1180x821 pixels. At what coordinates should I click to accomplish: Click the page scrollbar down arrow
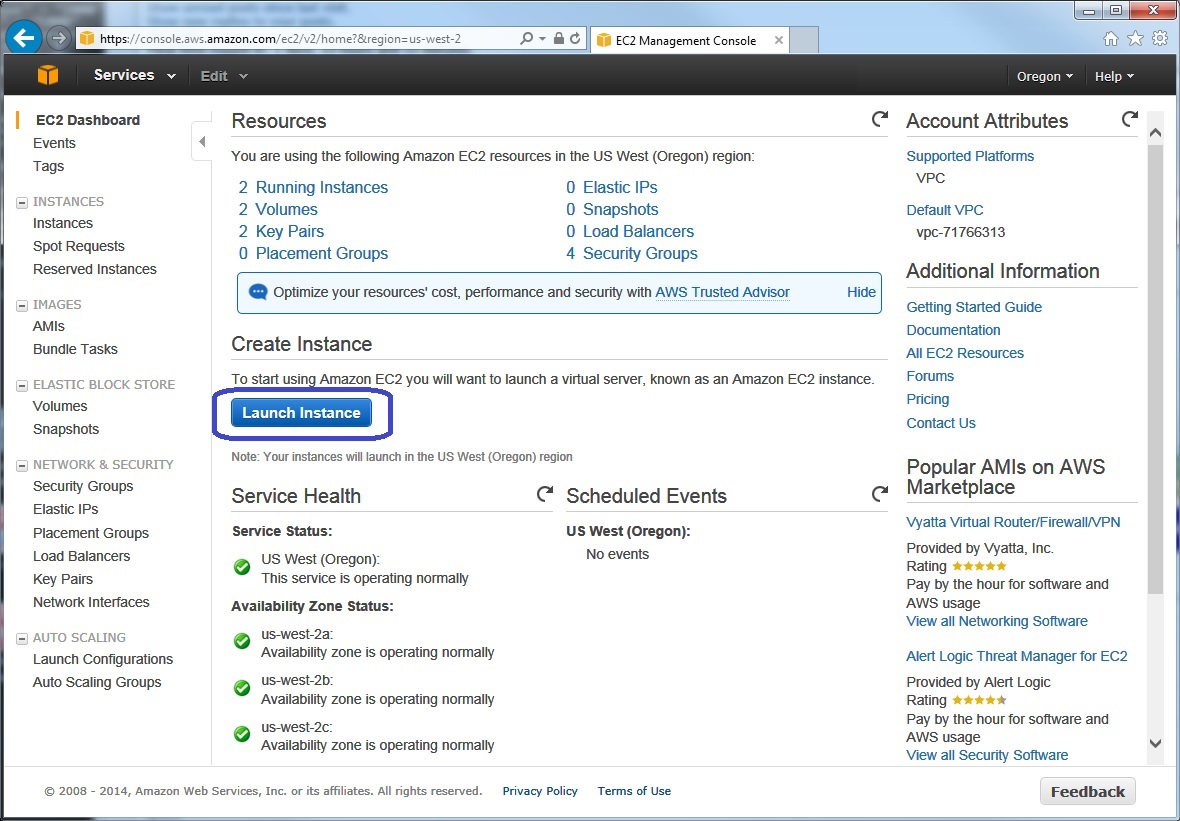(1155, 743)
